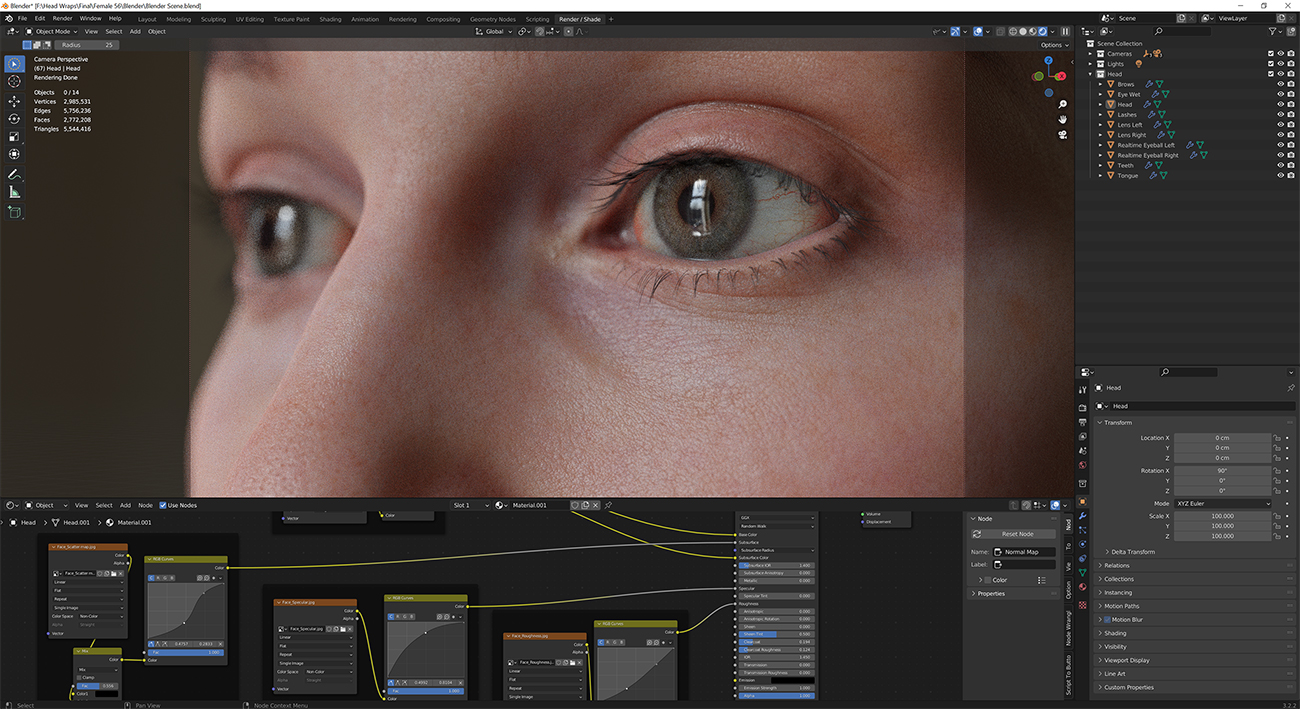Switch to the Shading workspace tab

click(330, 18)
